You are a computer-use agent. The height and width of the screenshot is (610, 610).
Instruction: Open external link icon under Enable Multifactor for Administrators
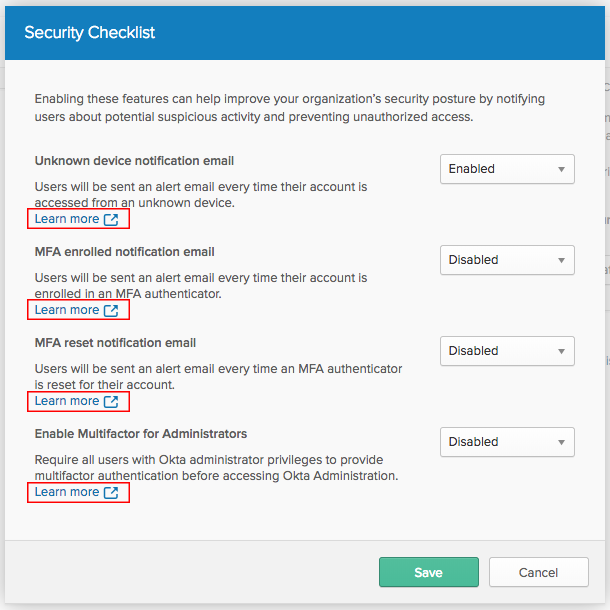coord(111,493)
